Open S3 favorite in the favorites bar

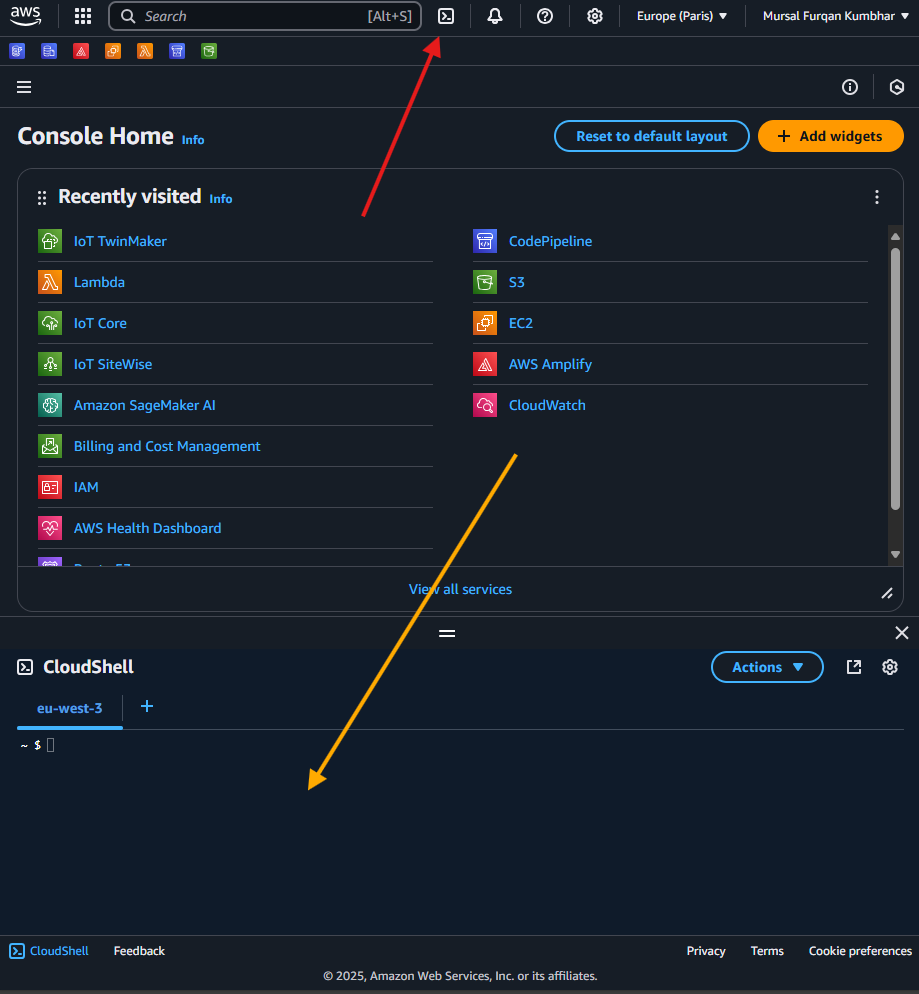pos(209,51)
